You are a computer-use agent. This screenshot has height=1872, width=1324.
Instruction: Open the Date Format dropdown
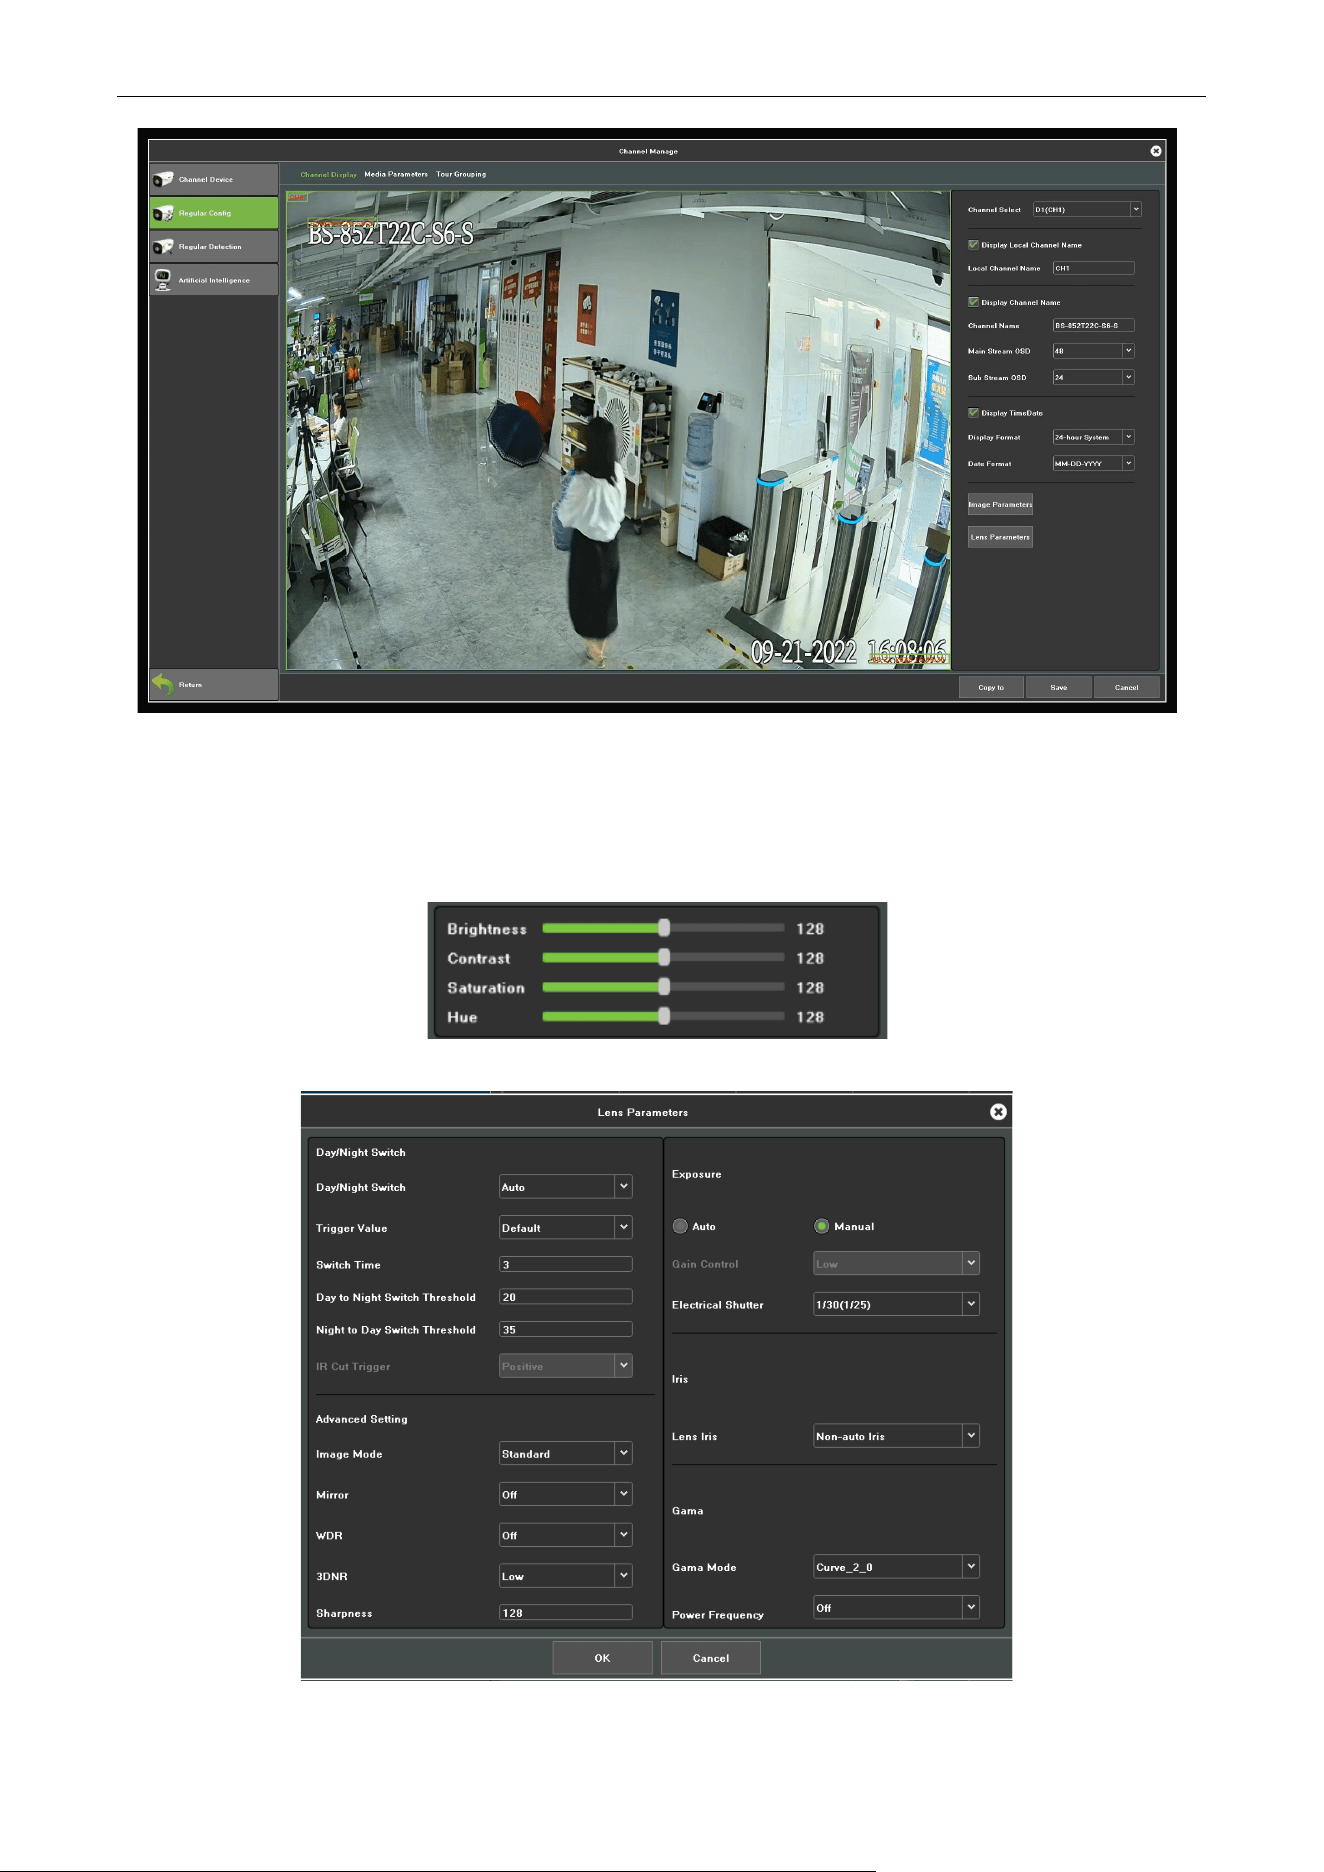pos(1094,463)
